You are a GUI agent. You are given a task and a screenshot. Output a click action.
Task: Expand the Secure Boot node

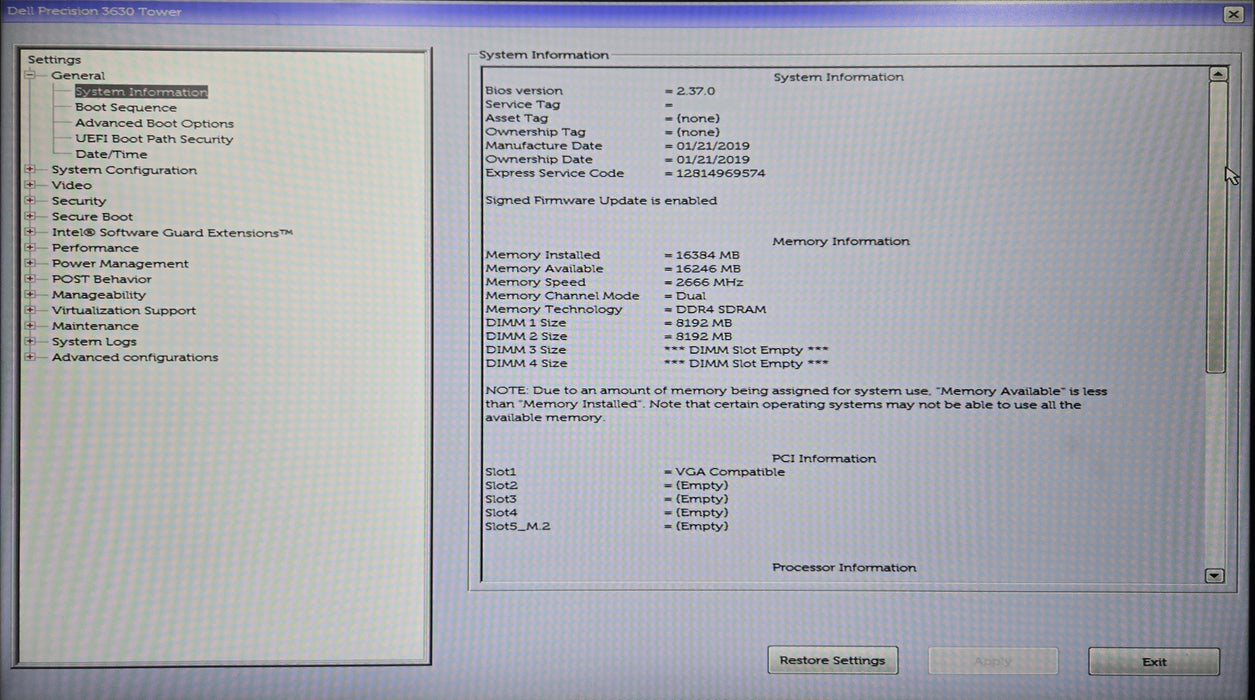pyautogui.click(x=30, y=216)
